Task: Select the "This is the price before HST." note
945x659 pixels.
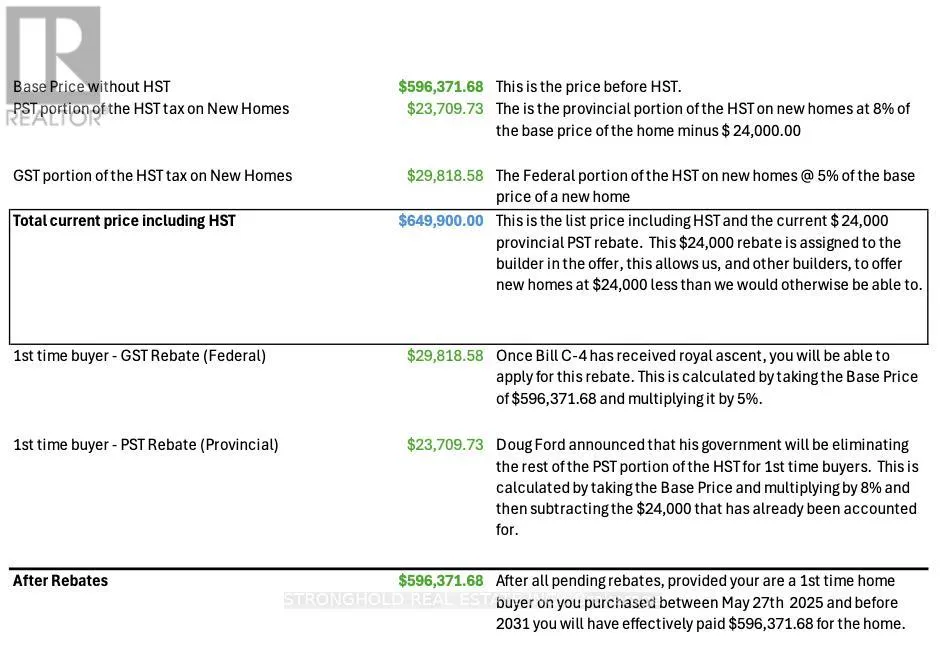Action: pyautogui.click(x=588, y=87)
